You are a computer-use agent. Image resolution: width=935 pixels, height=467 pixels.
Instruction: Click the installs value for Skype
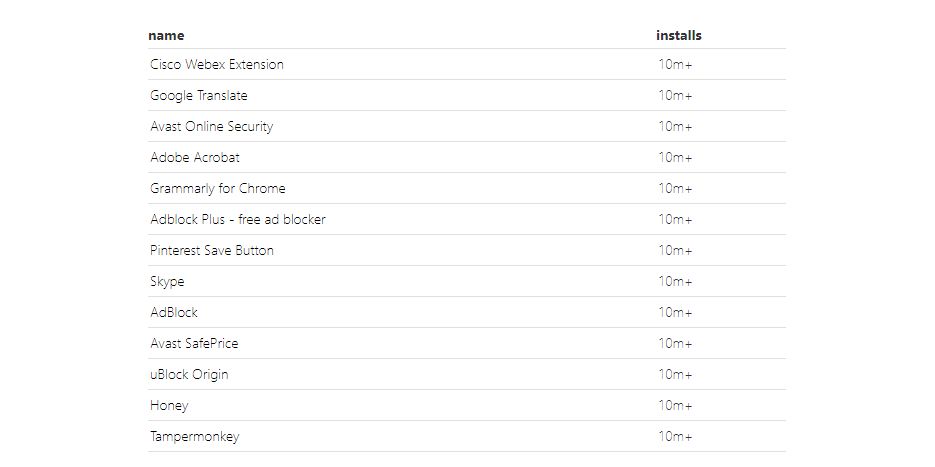[x=675, y=282]
